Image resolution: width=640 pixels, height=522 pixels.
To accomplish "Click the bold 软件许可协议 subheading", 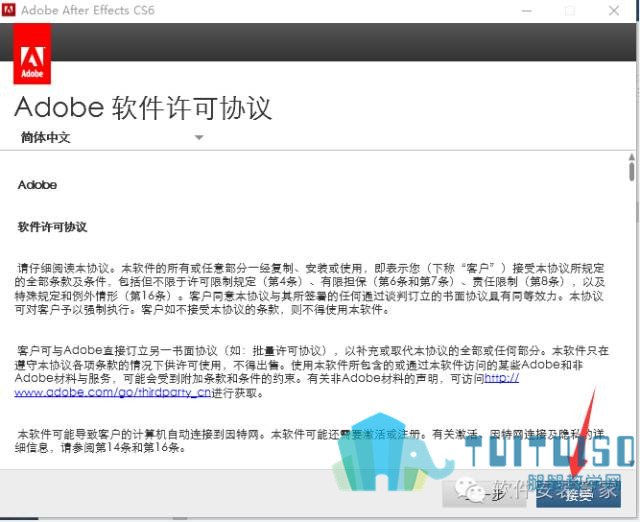I will point(52,227).
